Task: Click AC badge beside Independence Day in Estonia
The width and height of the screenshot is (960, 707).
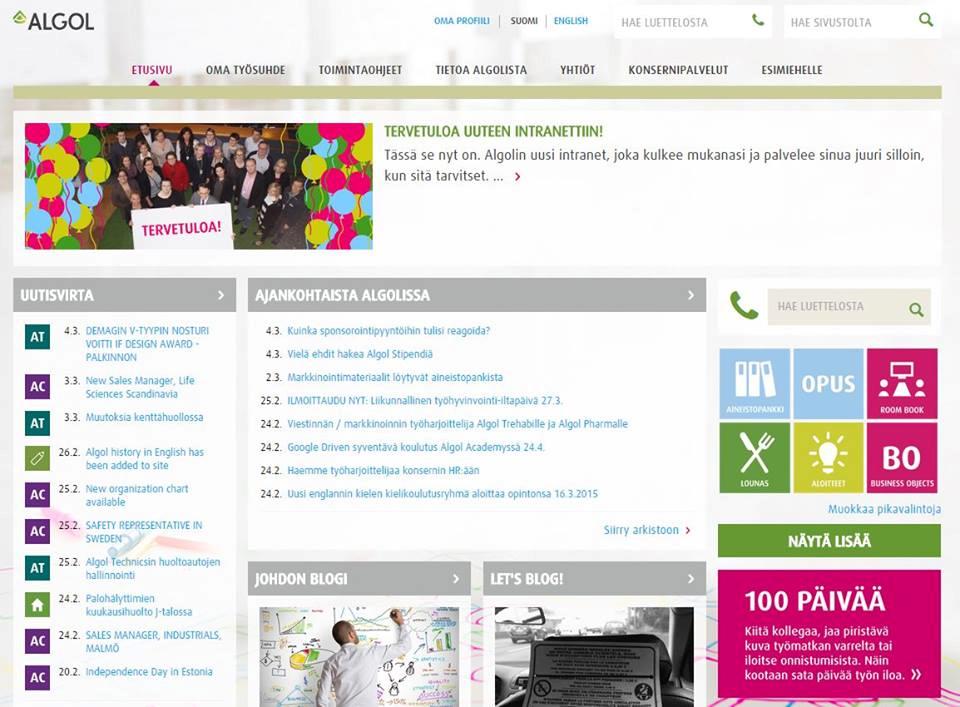Action: pos(37,678)
